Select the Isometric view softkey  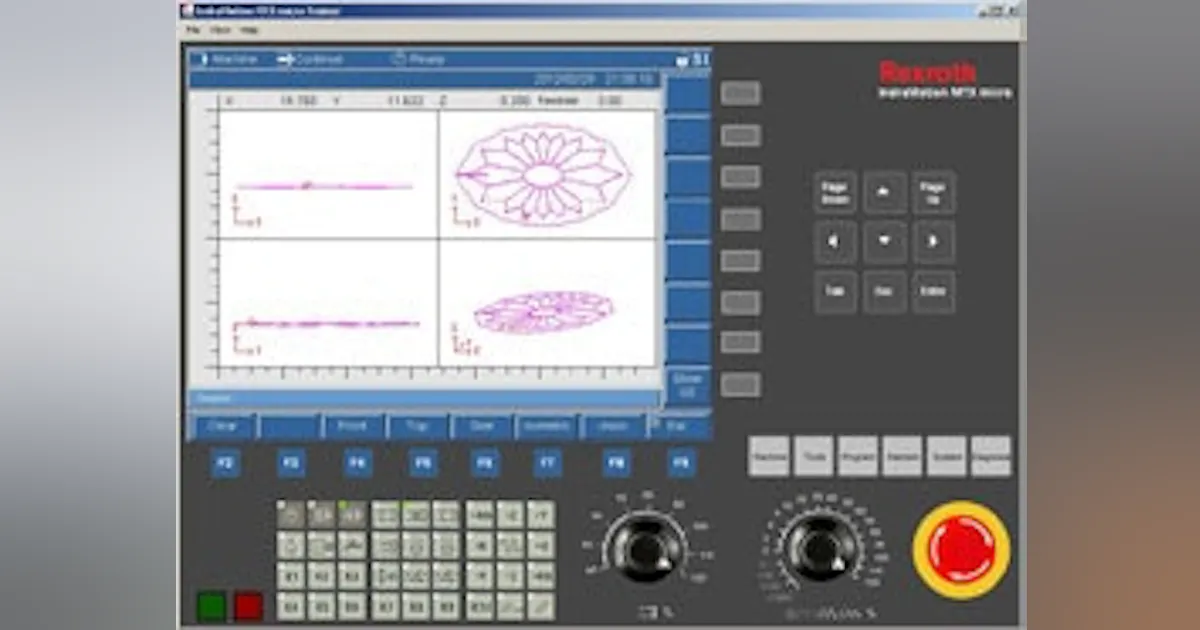547,426
